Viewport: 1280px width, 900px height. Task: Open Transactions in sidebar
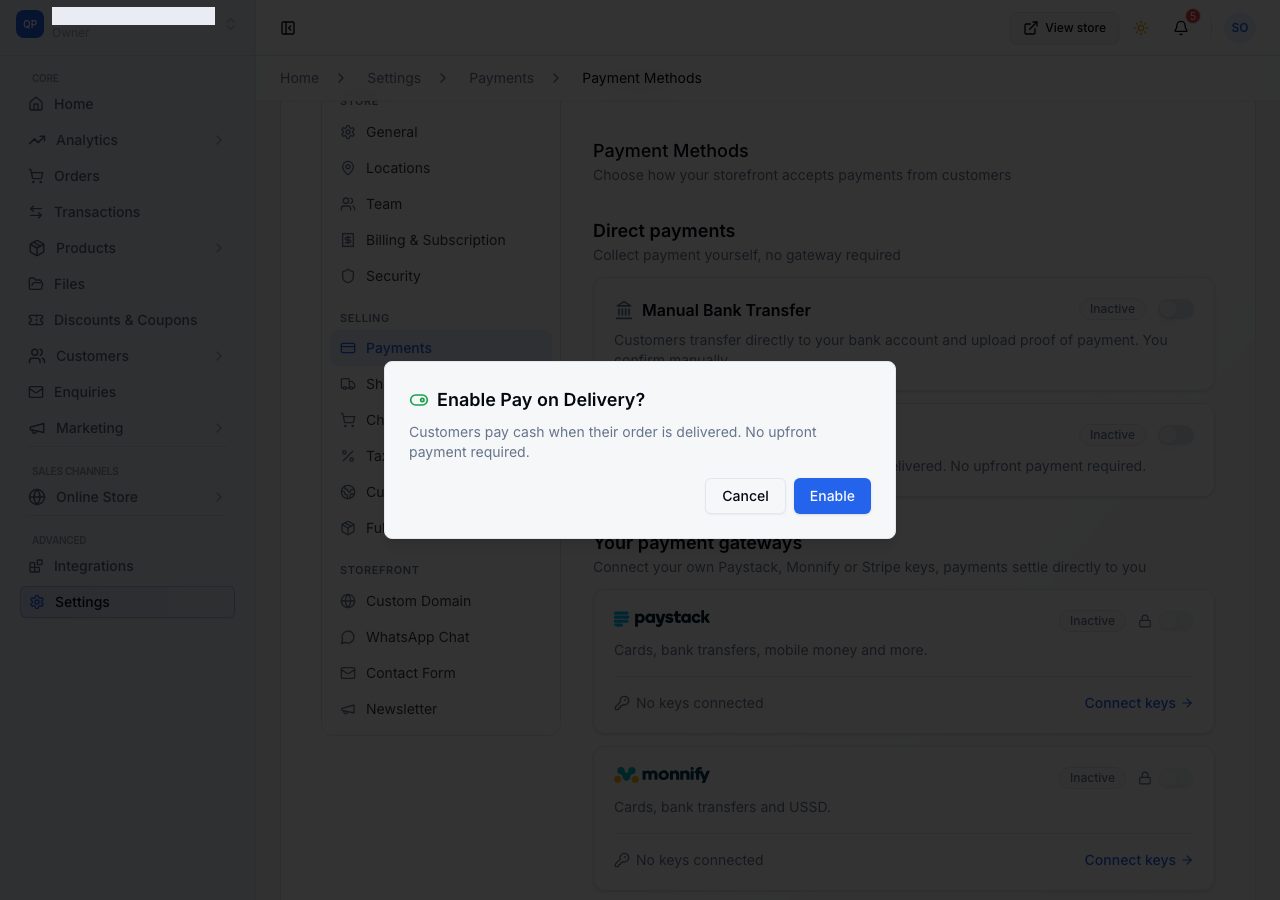coord(127,212)
